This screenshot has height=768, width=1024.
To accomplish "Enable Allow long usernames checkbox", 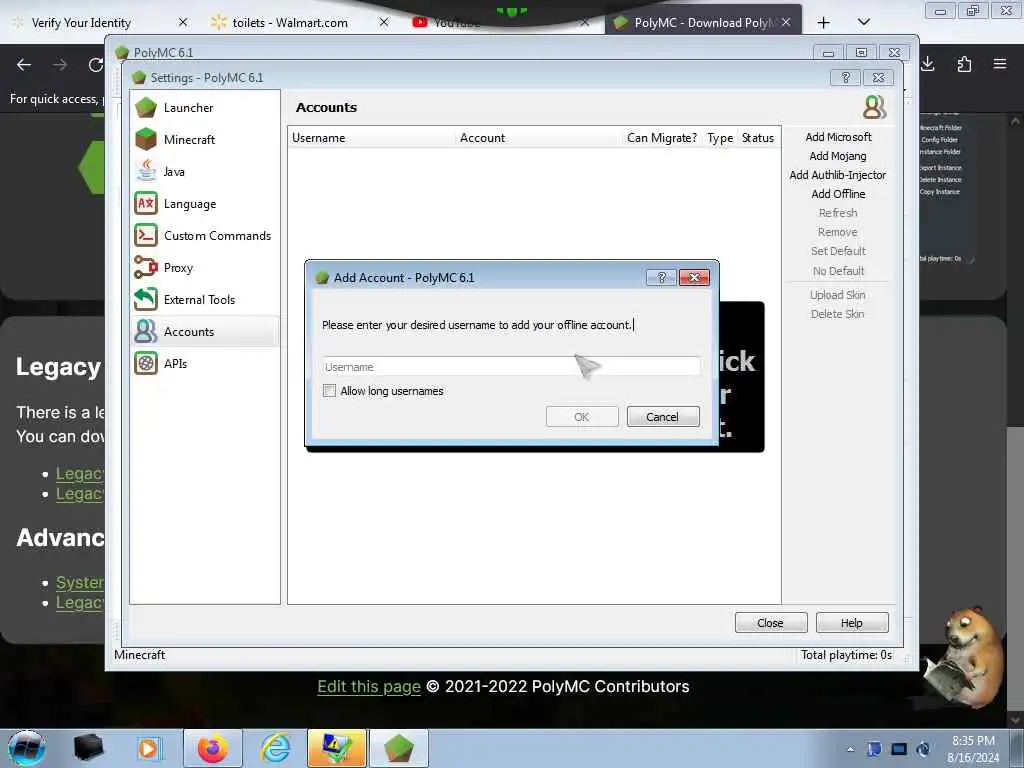I will tap(329, 391).
